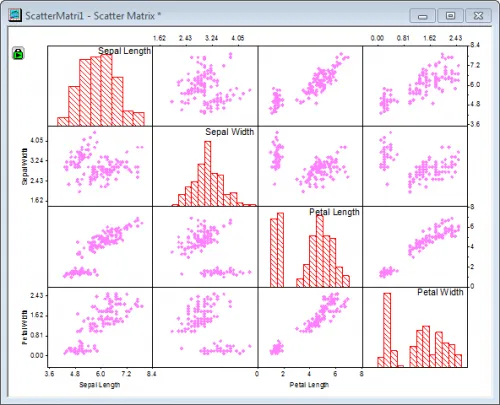The height and width of the screenshot is (405, 500).
Task: Click the Petal Width left axis label
Action: point(24,327)
